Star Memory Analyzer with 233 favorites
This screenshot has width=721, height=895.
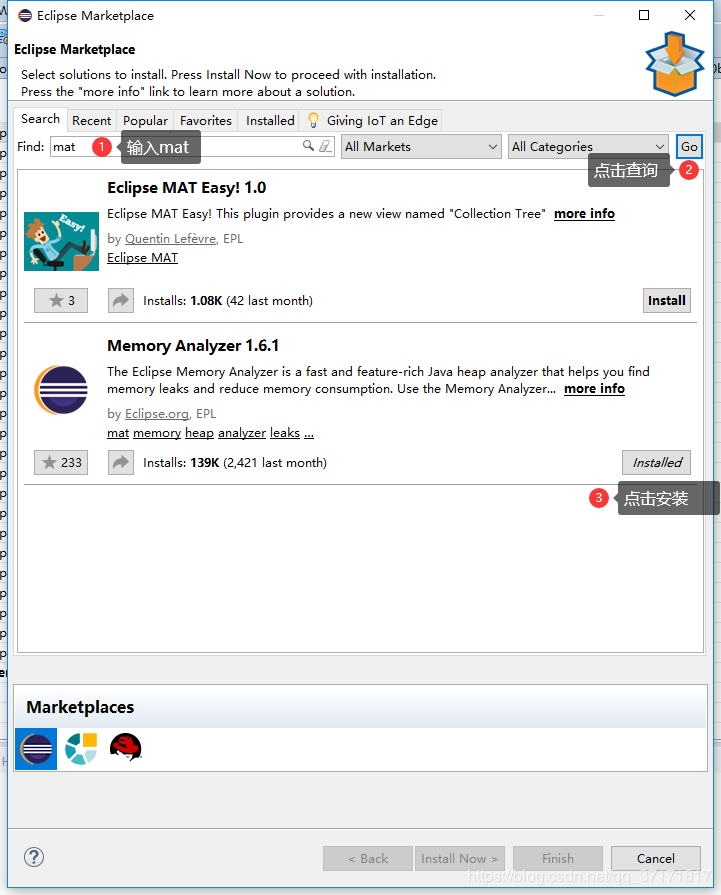[x=61, y=462]
